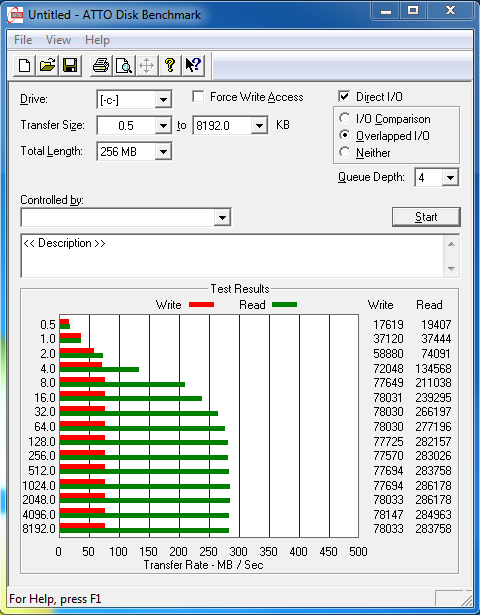Save results using the floppy disk icon
Image resolution: width=480 pixels, height=615 pixels.
tap(71, 65)
